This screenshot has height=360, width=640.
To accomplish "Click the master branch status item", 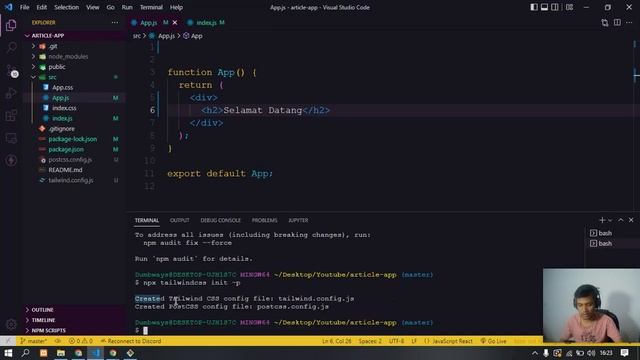I will pyautogui.click(x=33, y=341).
